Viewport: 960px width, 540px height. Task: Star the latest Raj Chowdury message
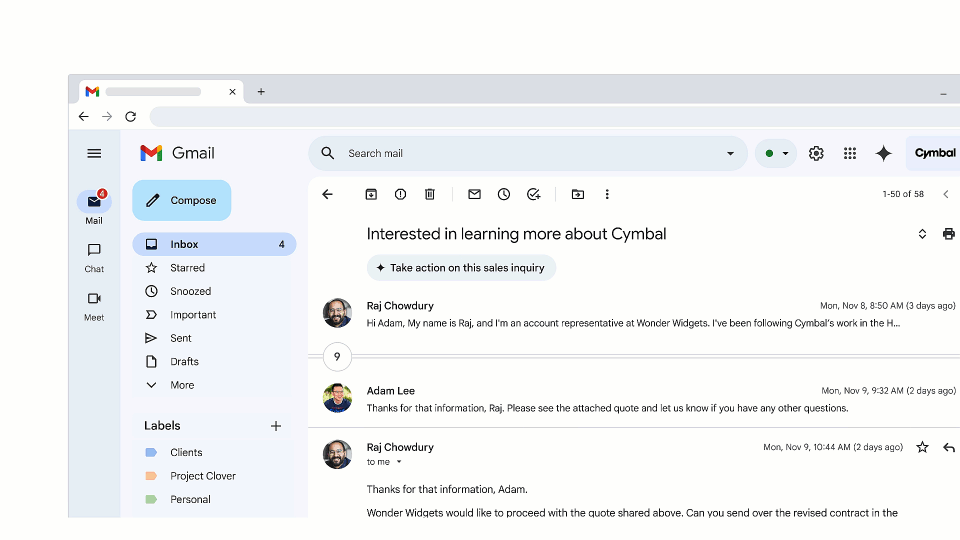click(922, 448)
